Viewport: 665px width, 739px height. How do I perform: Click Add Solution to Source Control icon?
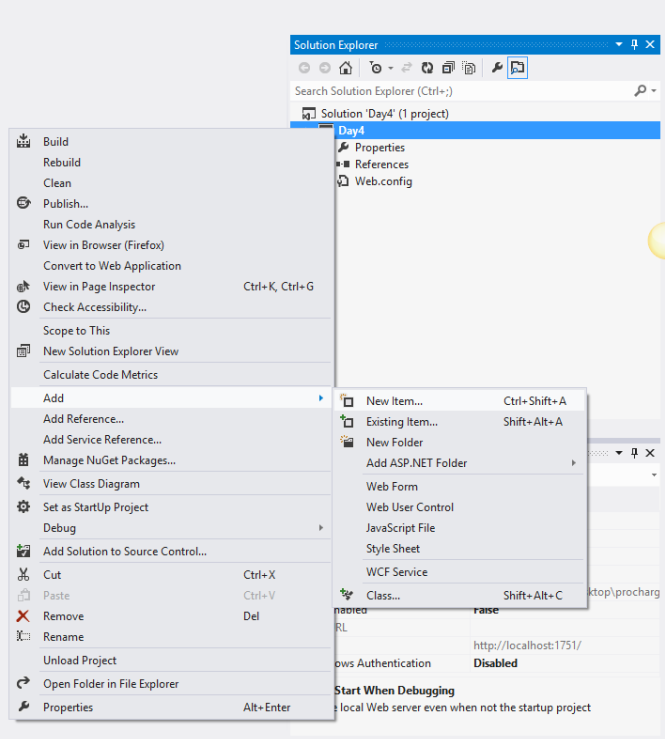tap(24, 551)
